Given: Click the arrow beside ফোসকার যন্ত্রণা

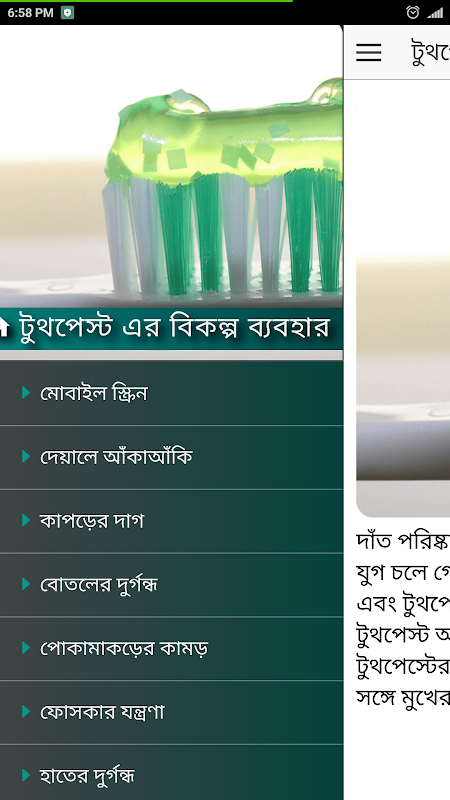Looking at the screenshot, I should click(26, 711).
